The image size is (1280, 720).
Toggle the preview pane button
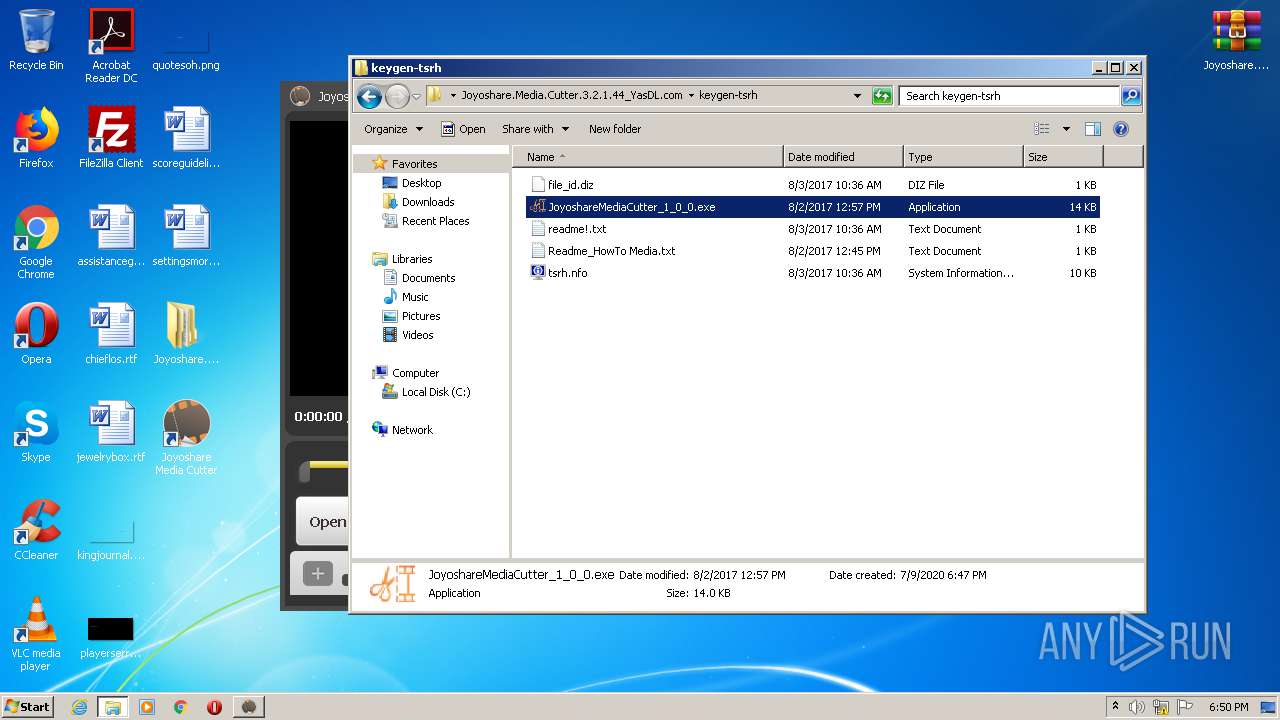(1093, 129)
